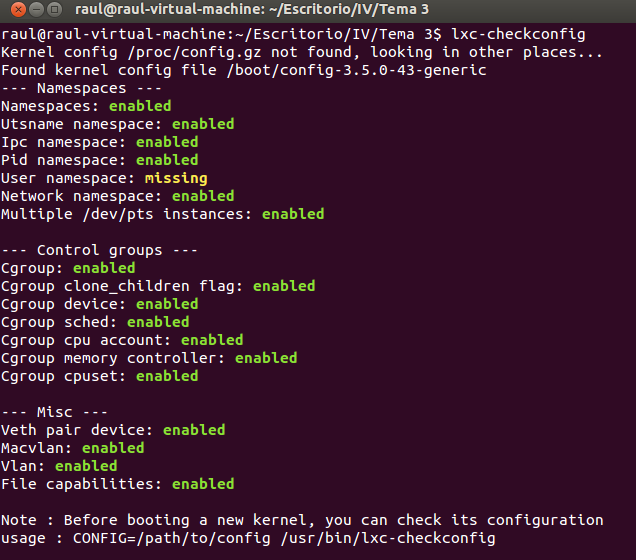Image resolution: width=636 pixels, height=560 pixels.
Task: Click the '--- Namespaces ---' section header
Action: coord(81,88)
